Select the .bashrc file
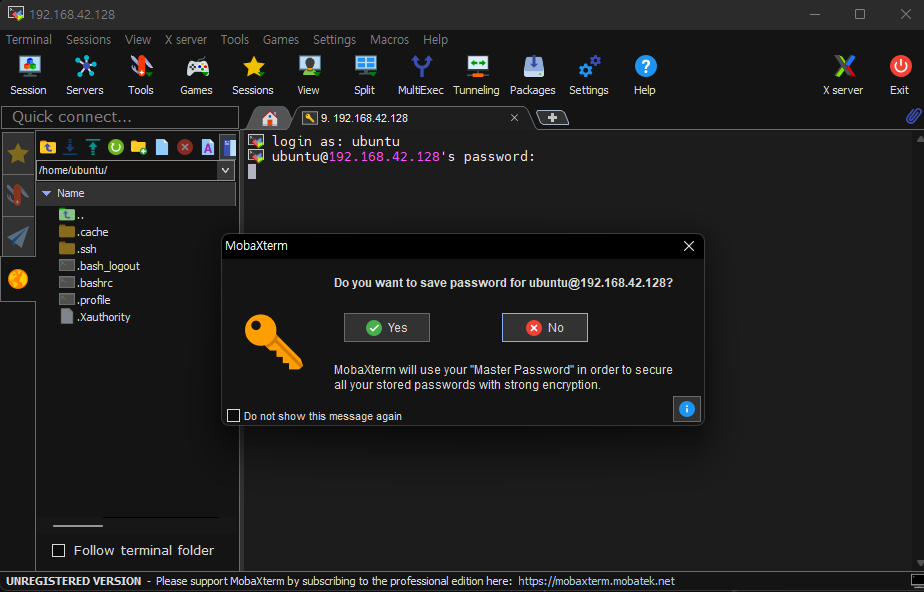924x592 pixels. coord(86,283)
